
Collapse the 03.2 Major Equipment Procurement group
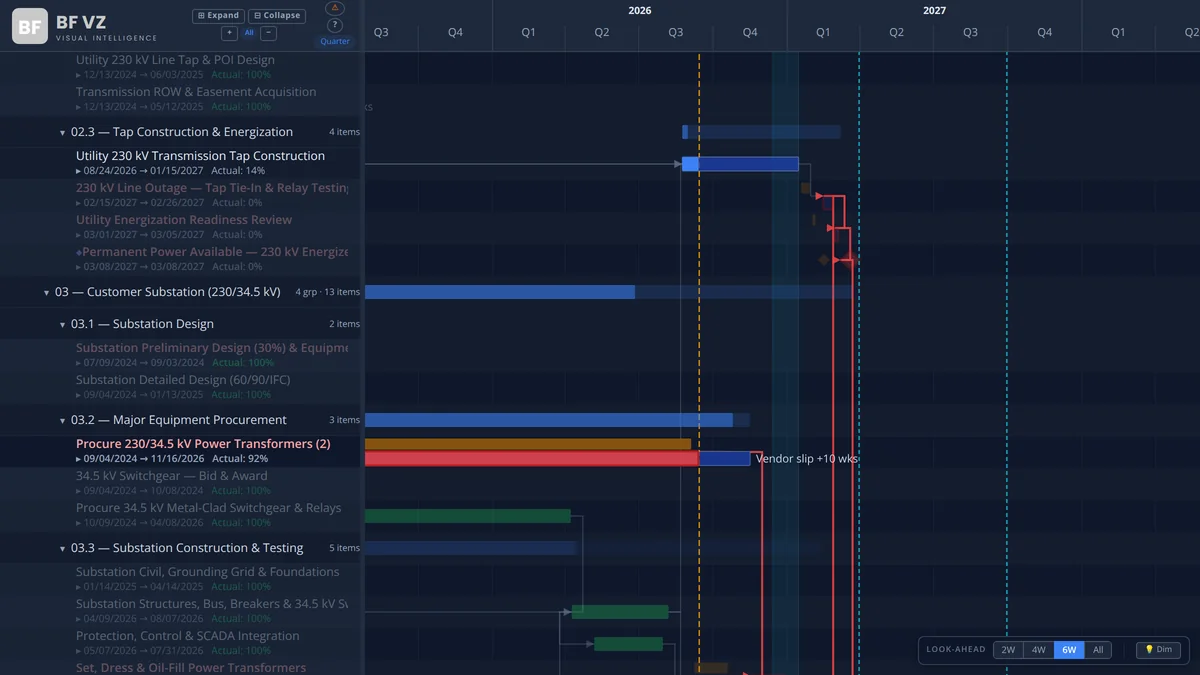(62, 420)
